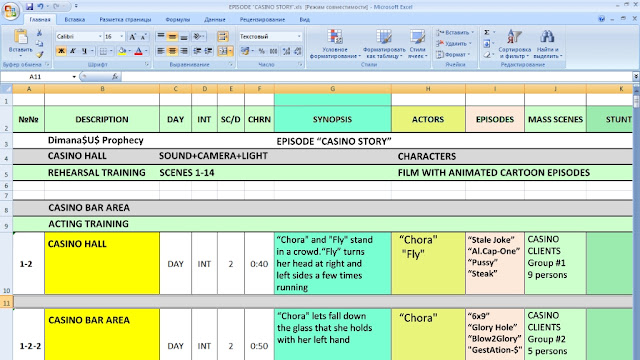640x360 pixels.
Task: Insert AutoSum formula
Action: pyautogui.click(x=487, y=32)
